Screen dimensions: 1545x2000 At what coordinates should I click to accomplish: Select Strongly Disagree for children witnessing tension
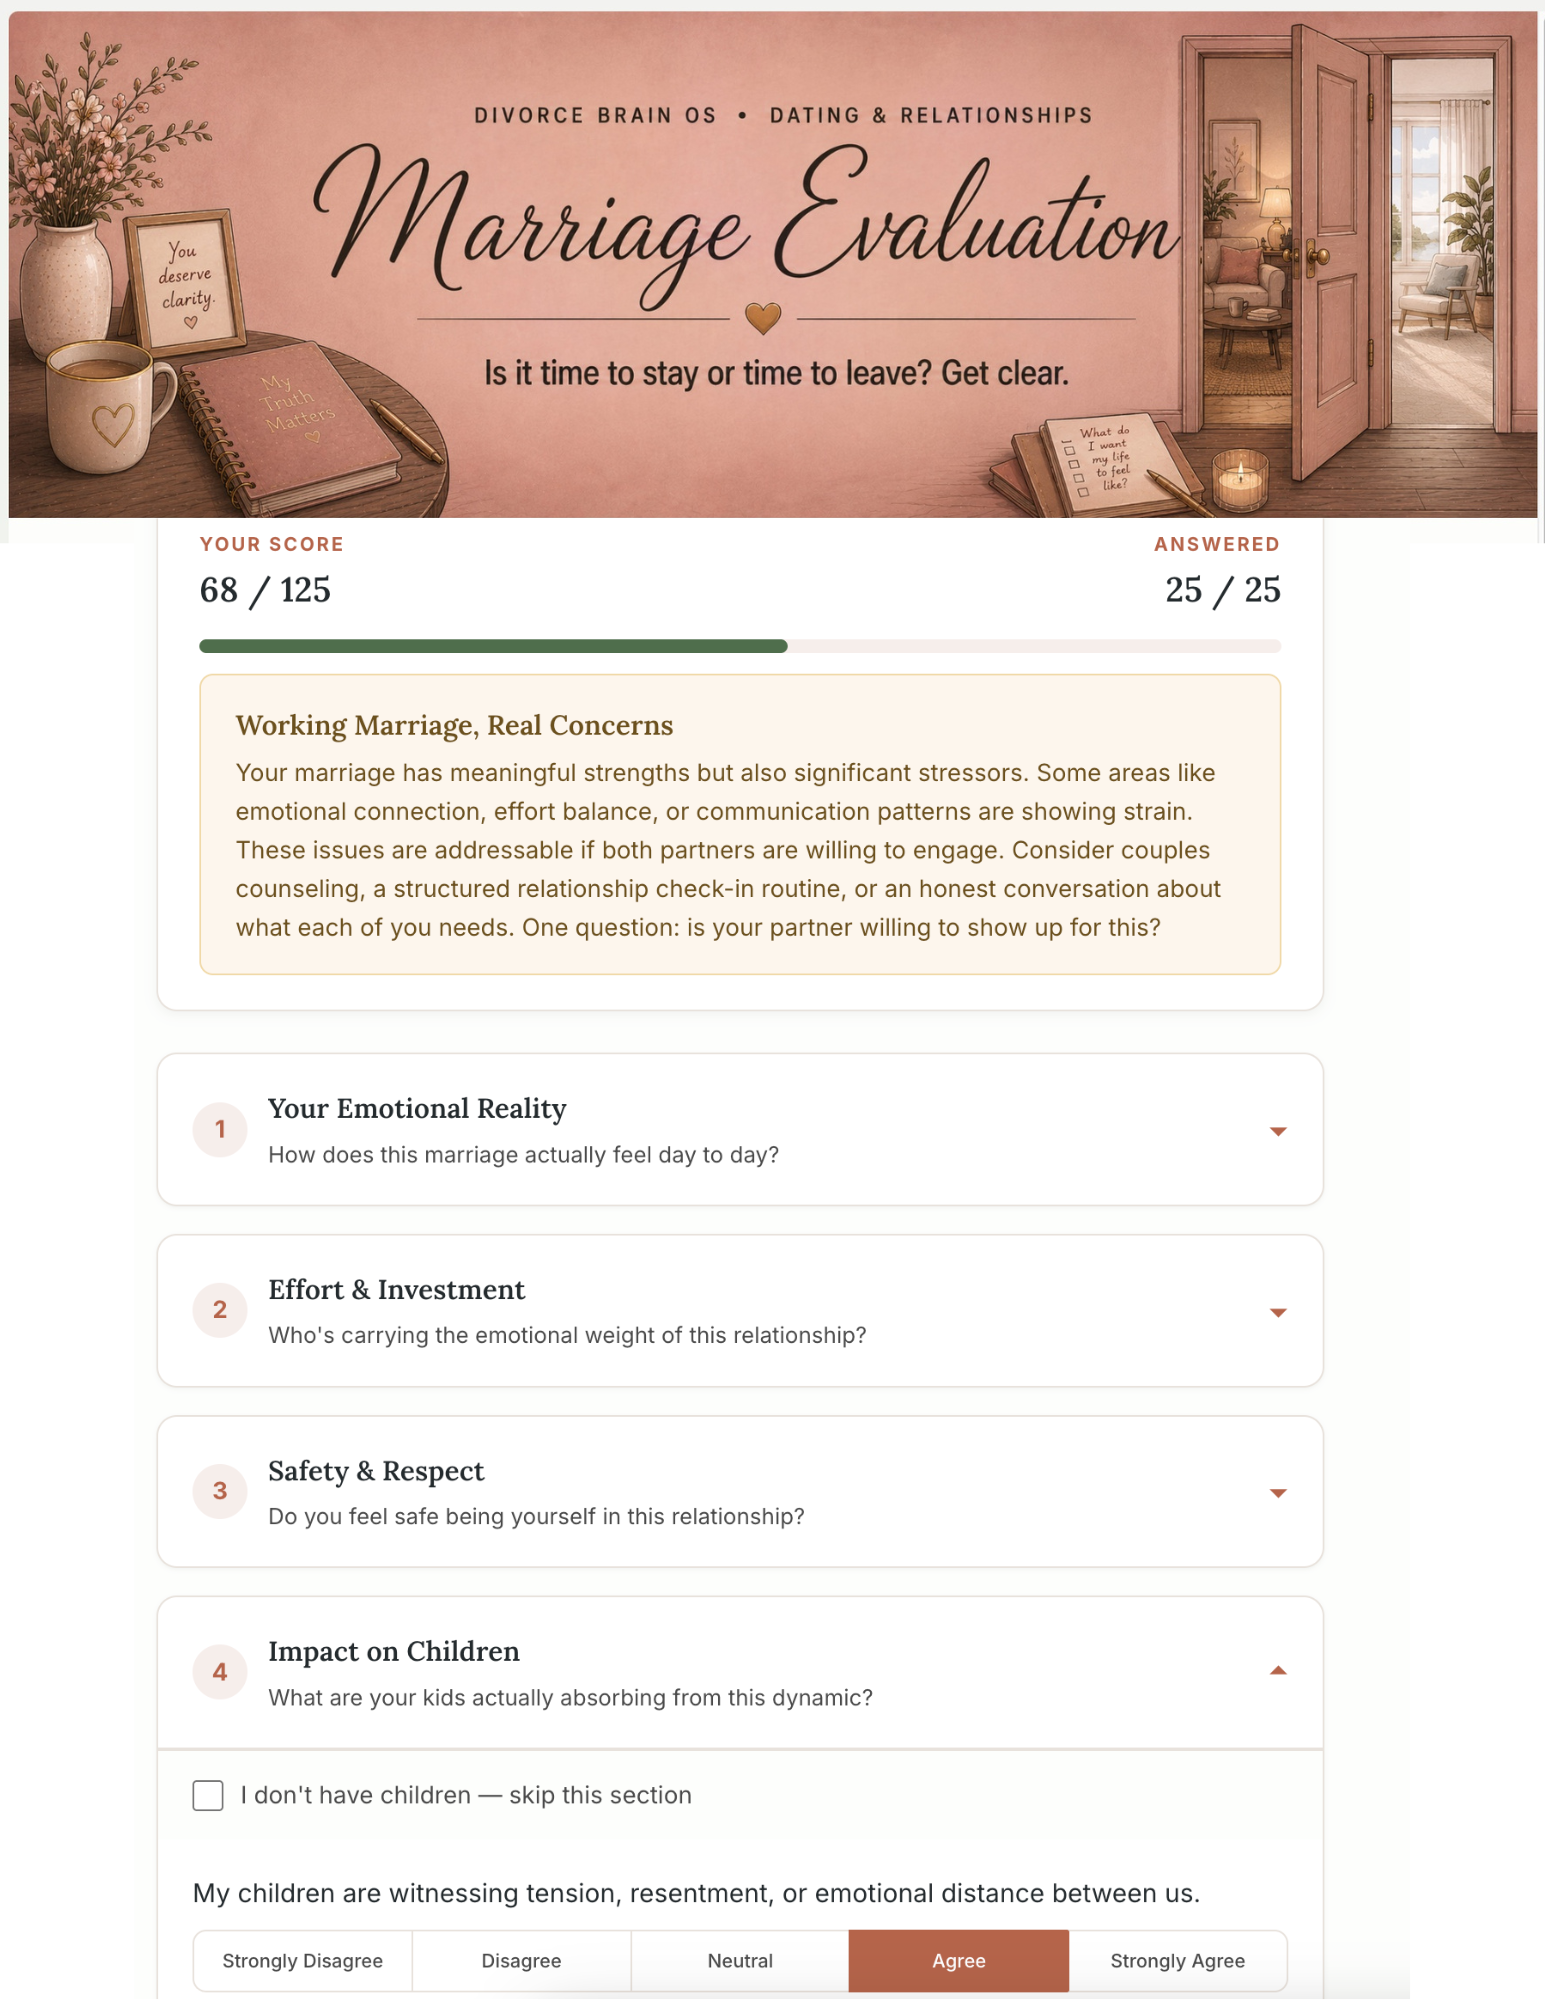[x=302, y=1961]
